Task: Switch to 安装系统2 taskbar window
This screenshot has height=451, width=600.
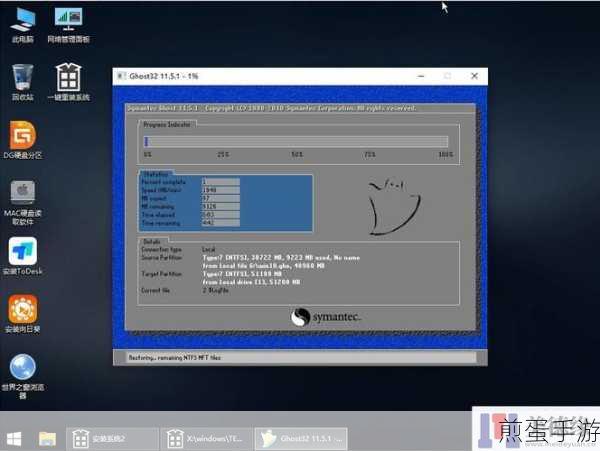Action: pos(112,438)
